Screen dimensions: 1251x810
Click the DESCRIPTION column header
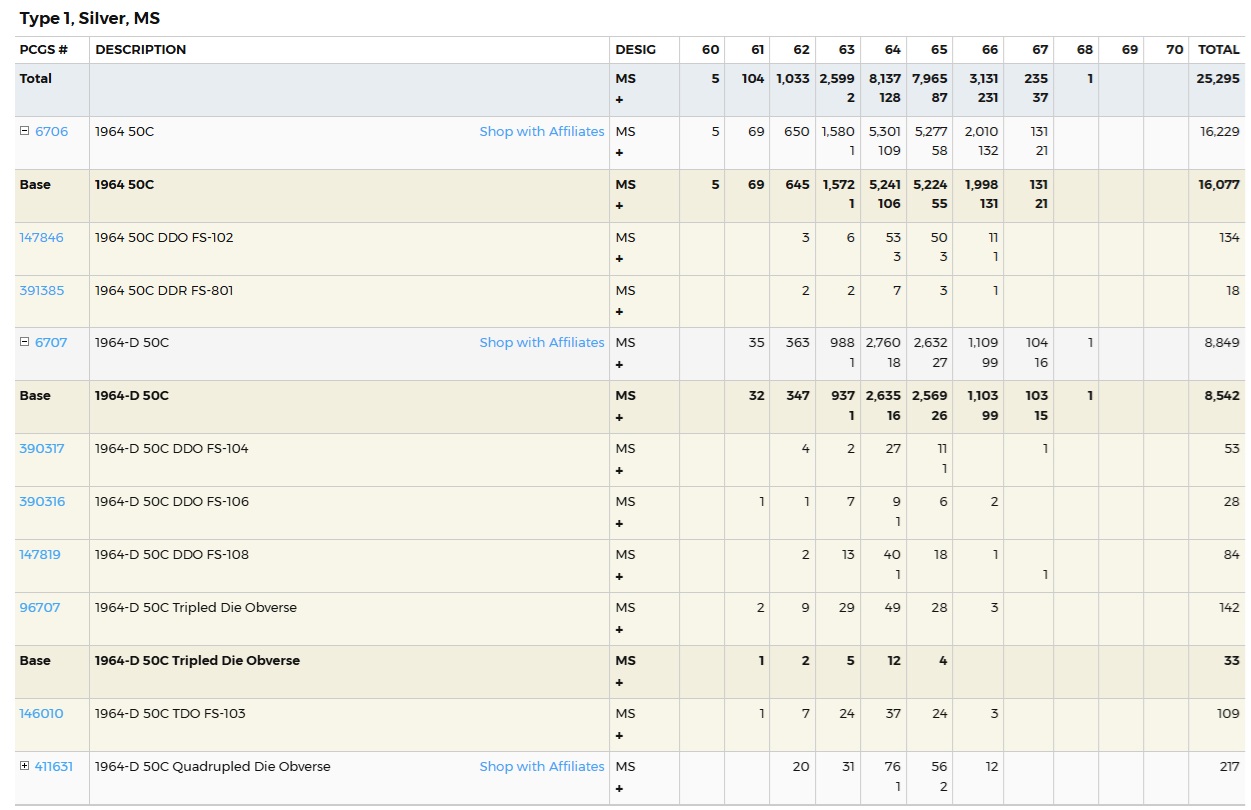click(x=141, y=49)
